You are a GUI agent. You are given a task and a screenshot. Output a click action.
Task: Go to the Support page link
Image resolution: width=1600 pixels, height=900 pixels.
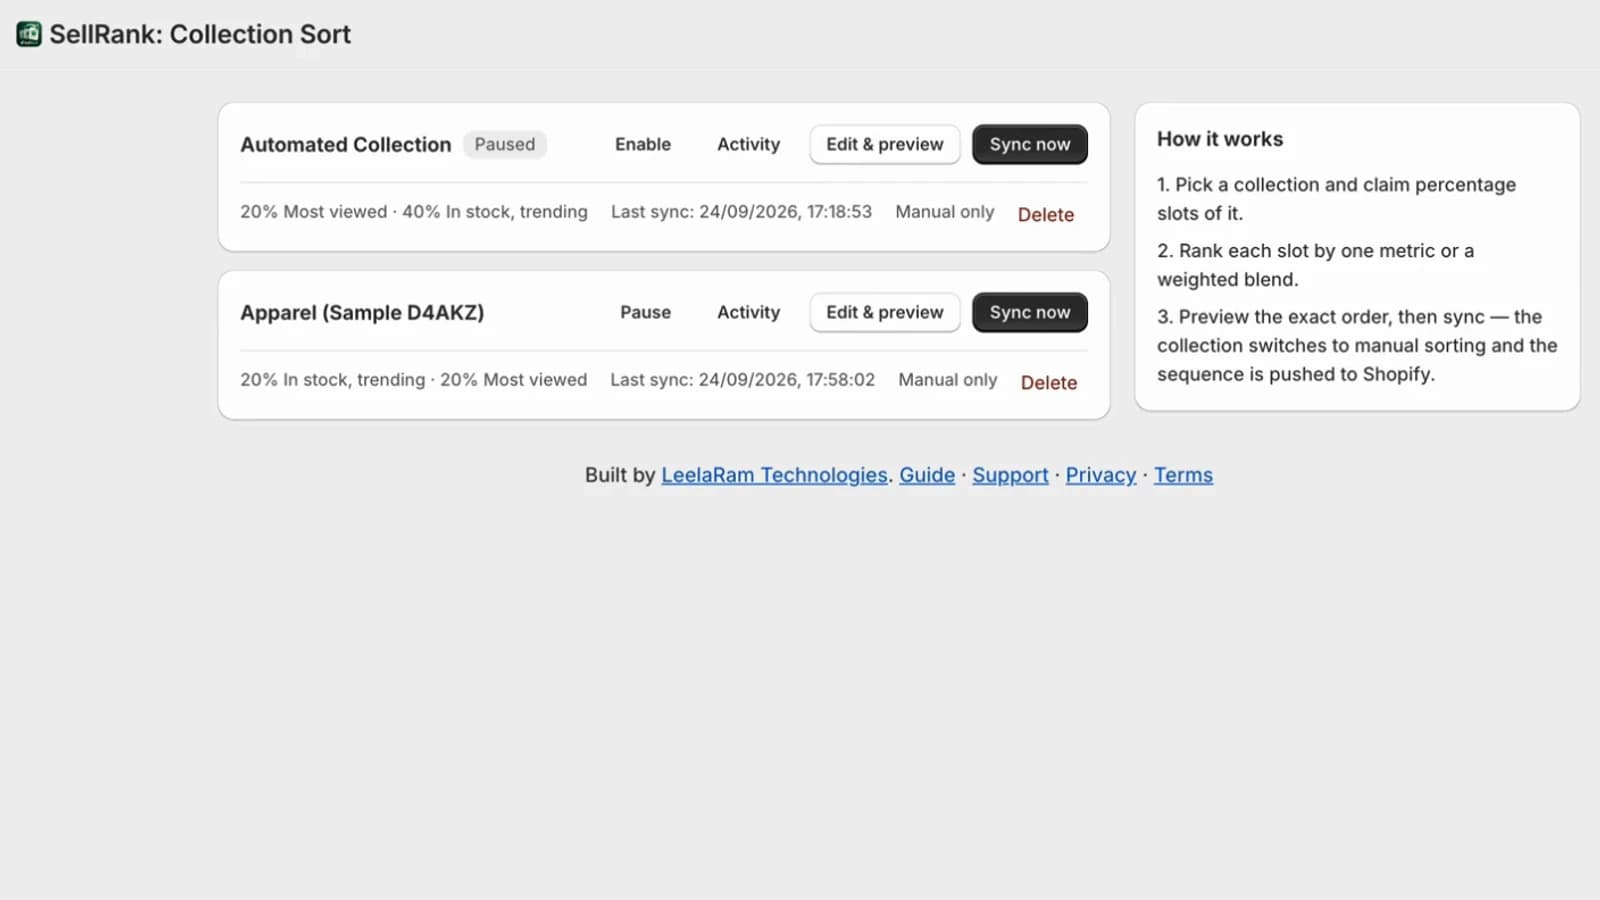coord(1010,475)
